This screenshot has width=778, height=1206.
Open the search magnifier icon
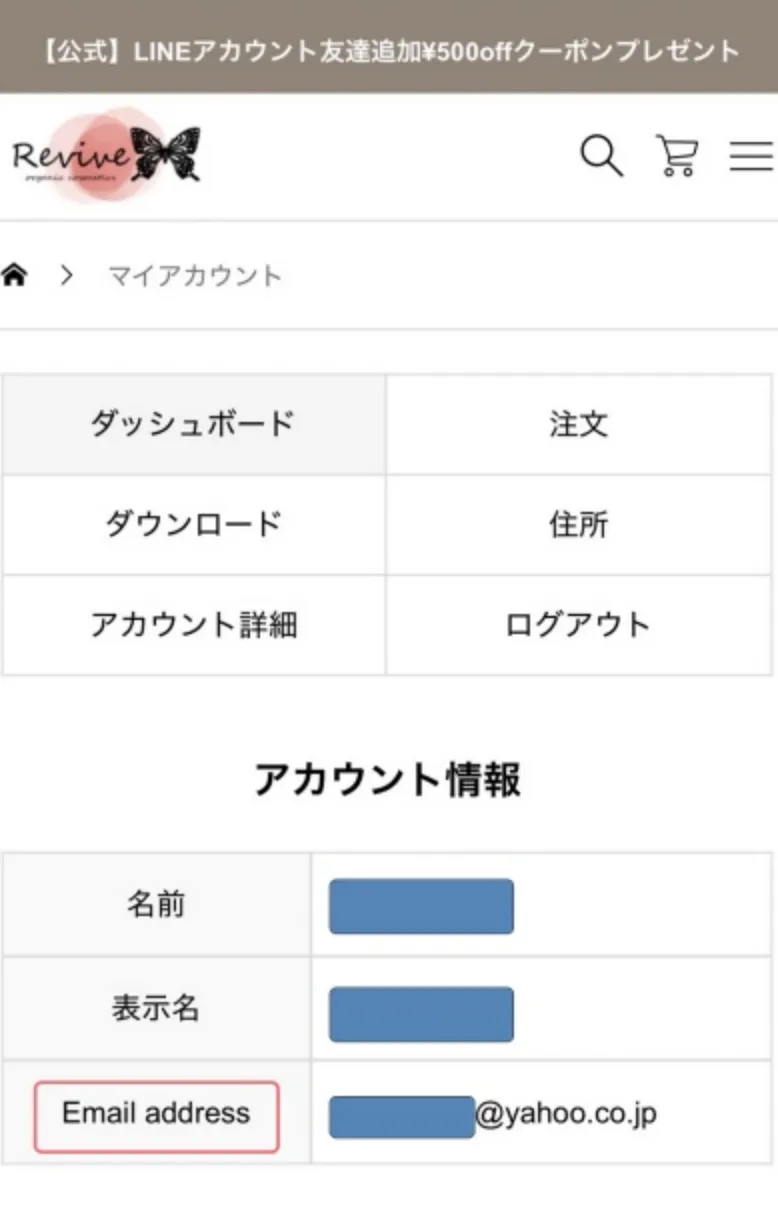[601, 157]
